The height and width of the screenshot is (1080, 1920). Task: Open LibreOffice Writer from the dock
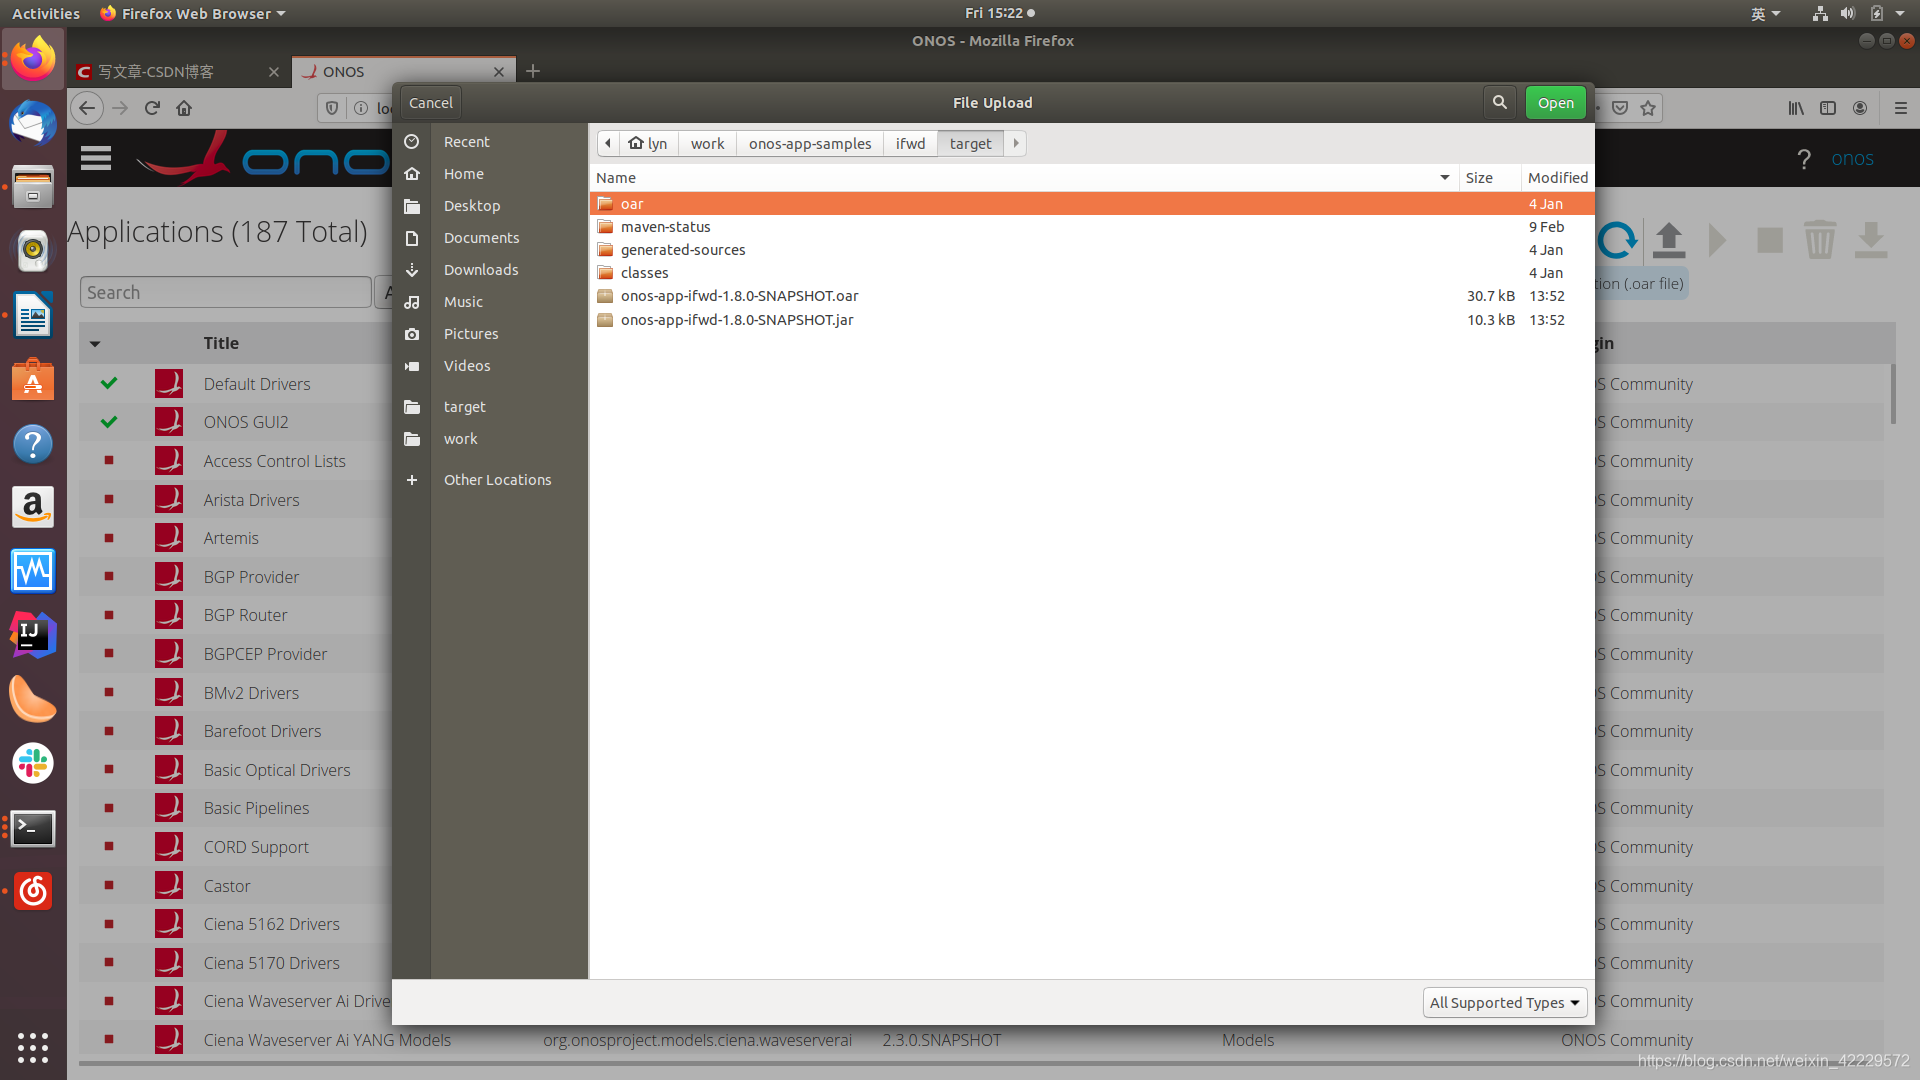(x=33, y=316)
